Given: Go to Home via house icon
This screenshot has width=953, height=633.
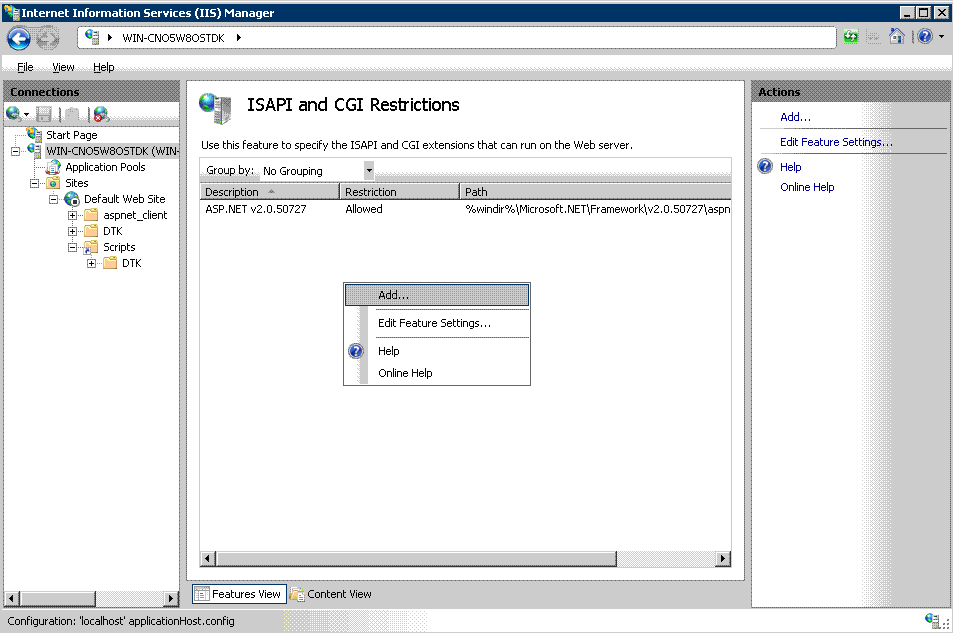Looking at the screenshot, I should [x=896, y=36].
